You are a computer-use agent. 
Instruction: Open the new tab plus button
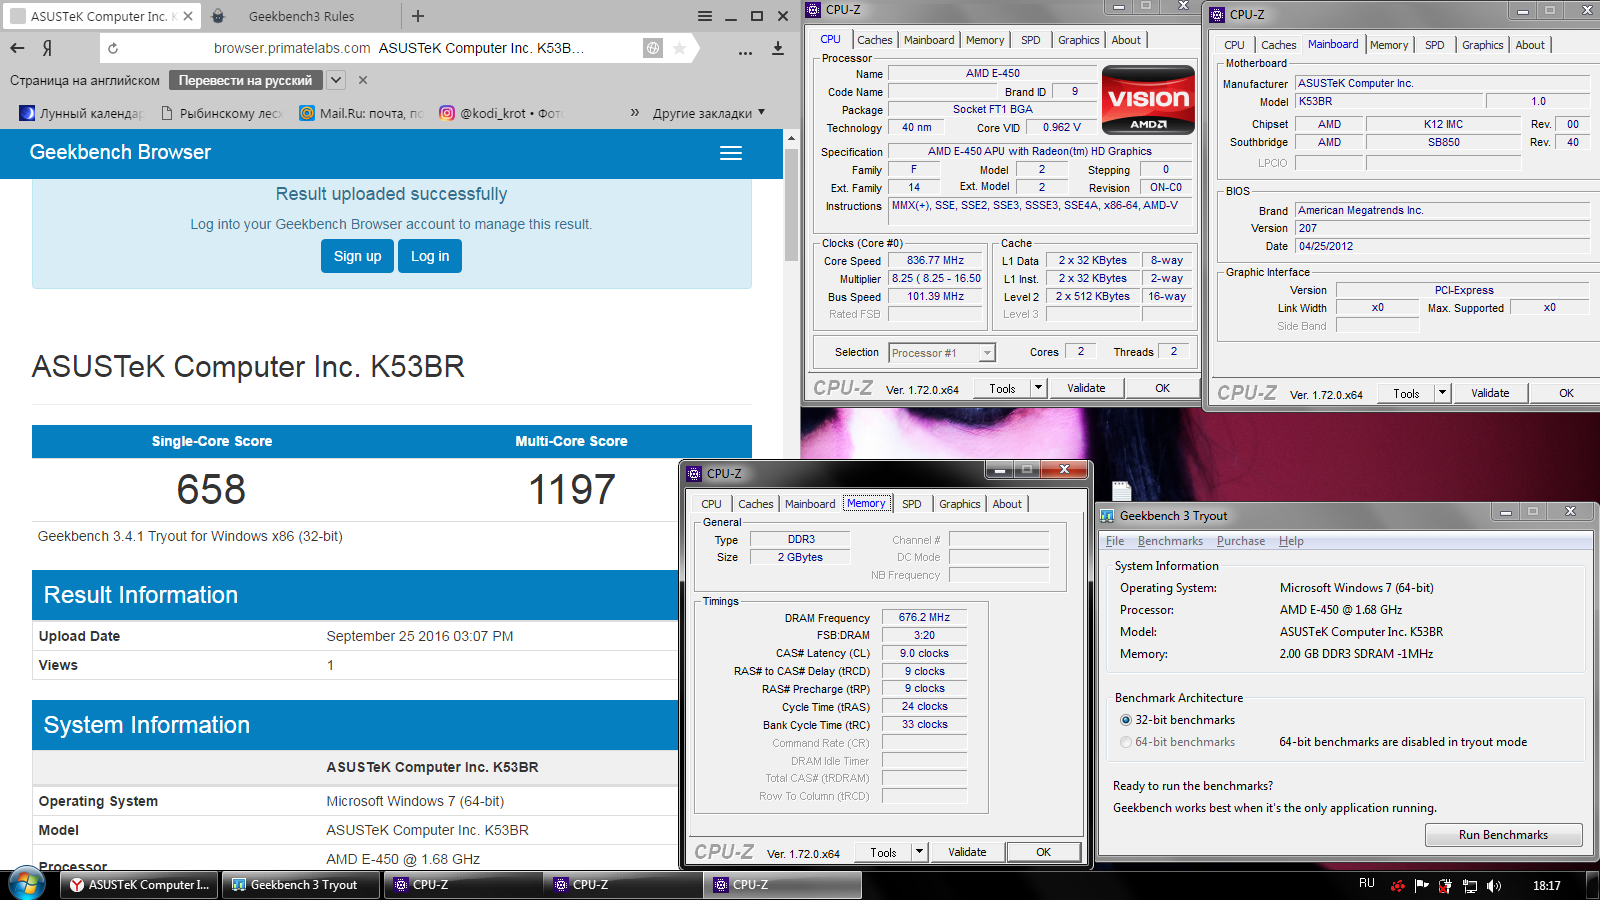(x=418, y=16)
